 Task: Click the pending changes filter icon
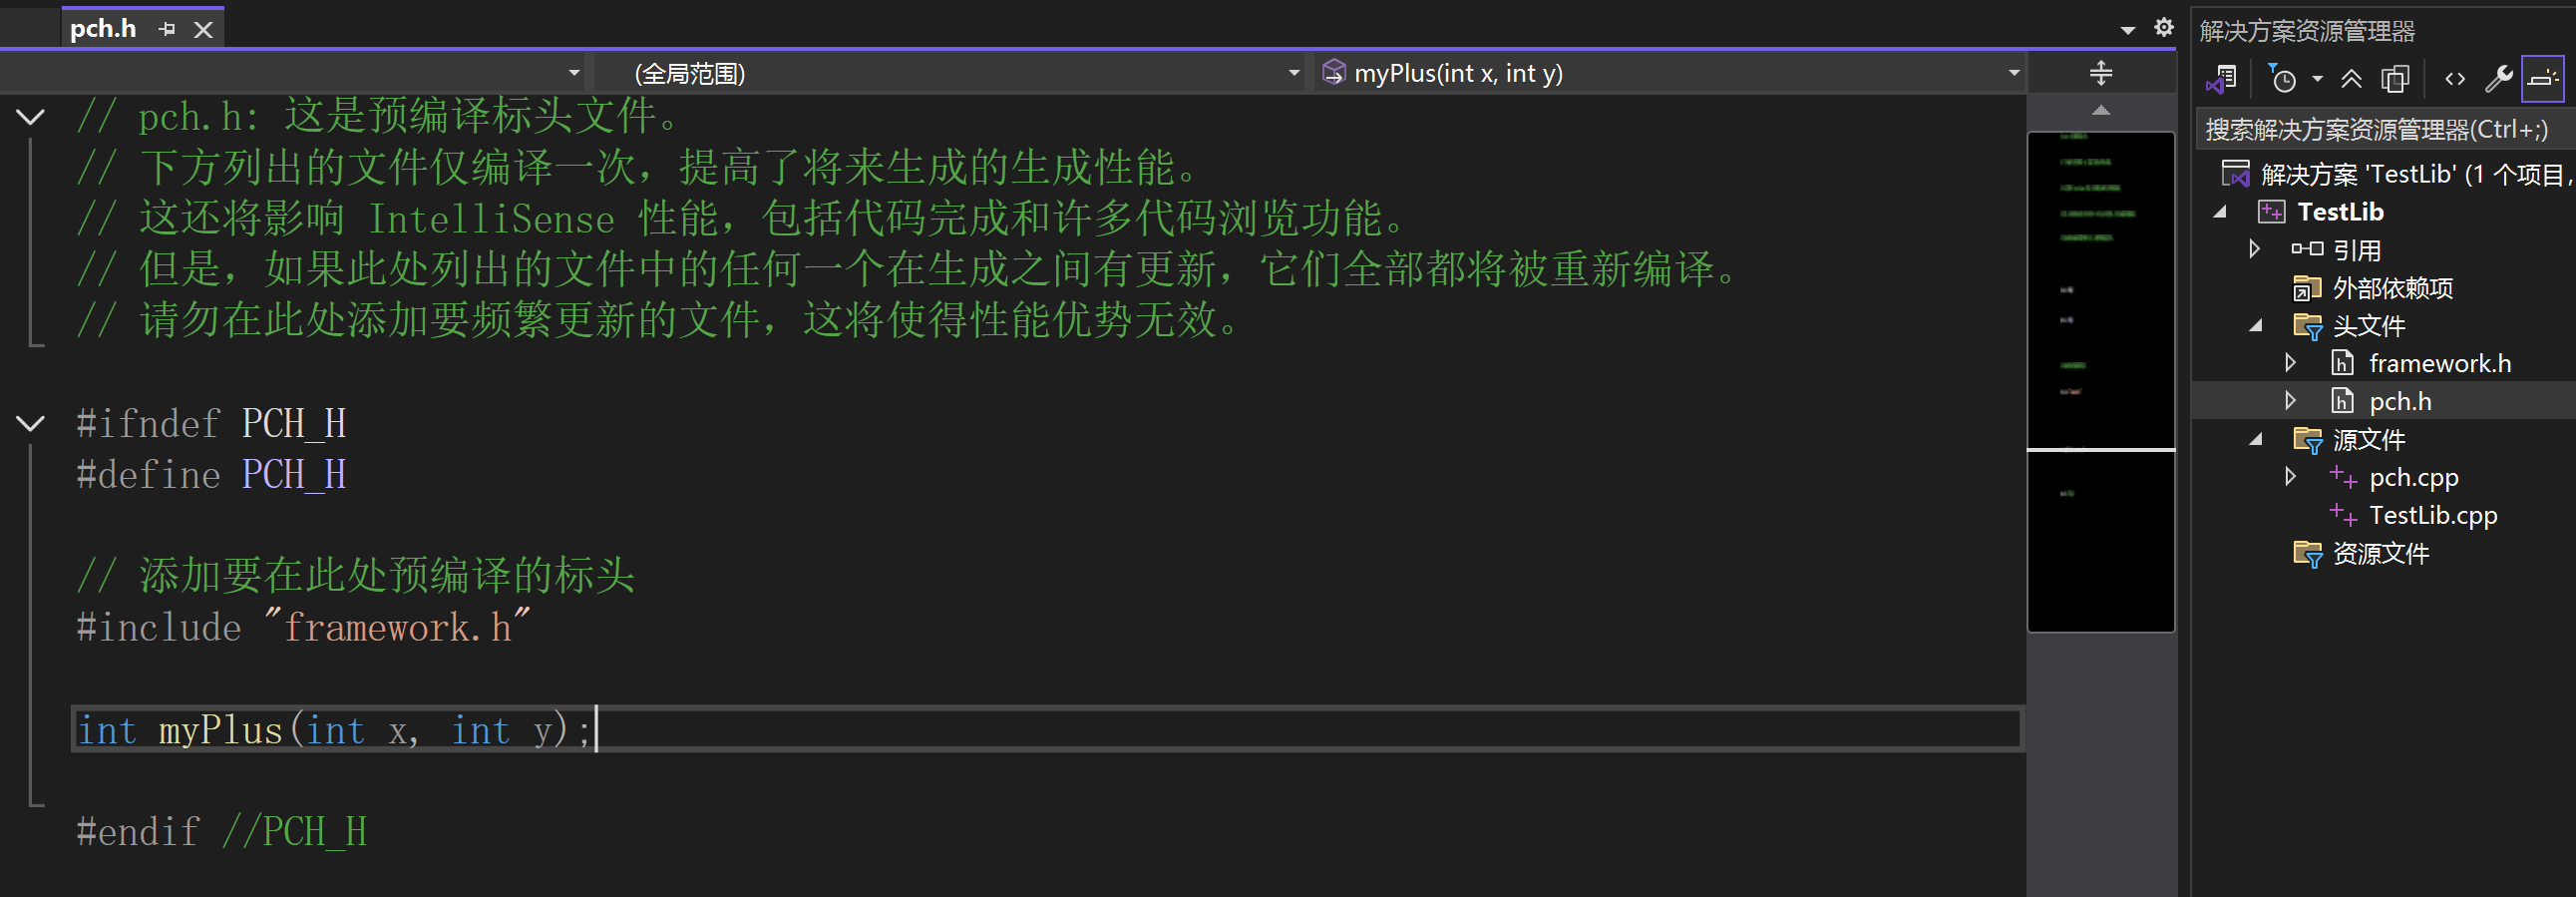[2284, 79]
